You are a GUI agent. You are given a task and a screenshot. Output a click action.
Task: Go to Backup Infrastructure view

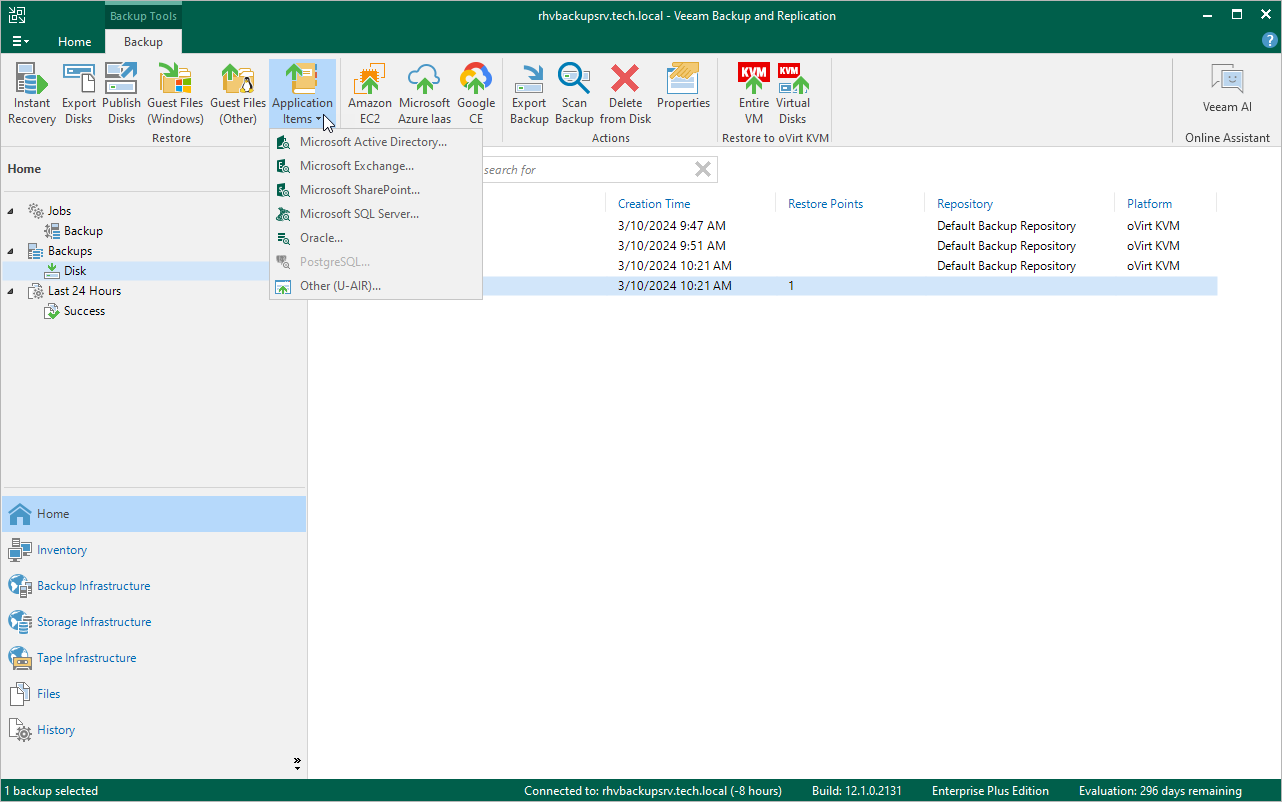154,586
